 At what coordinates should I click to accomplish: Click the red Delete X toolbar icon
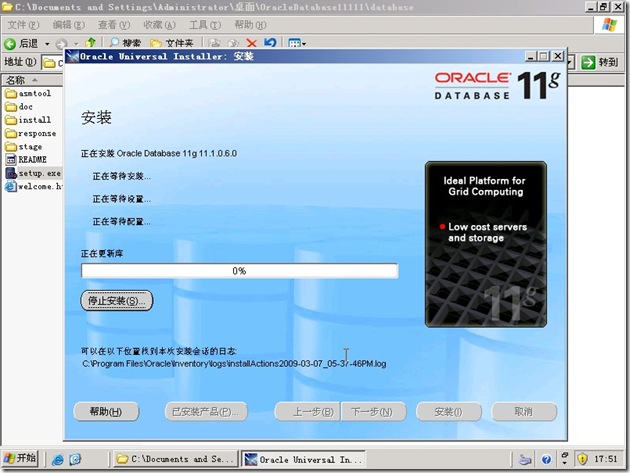[x=252, y=43]
